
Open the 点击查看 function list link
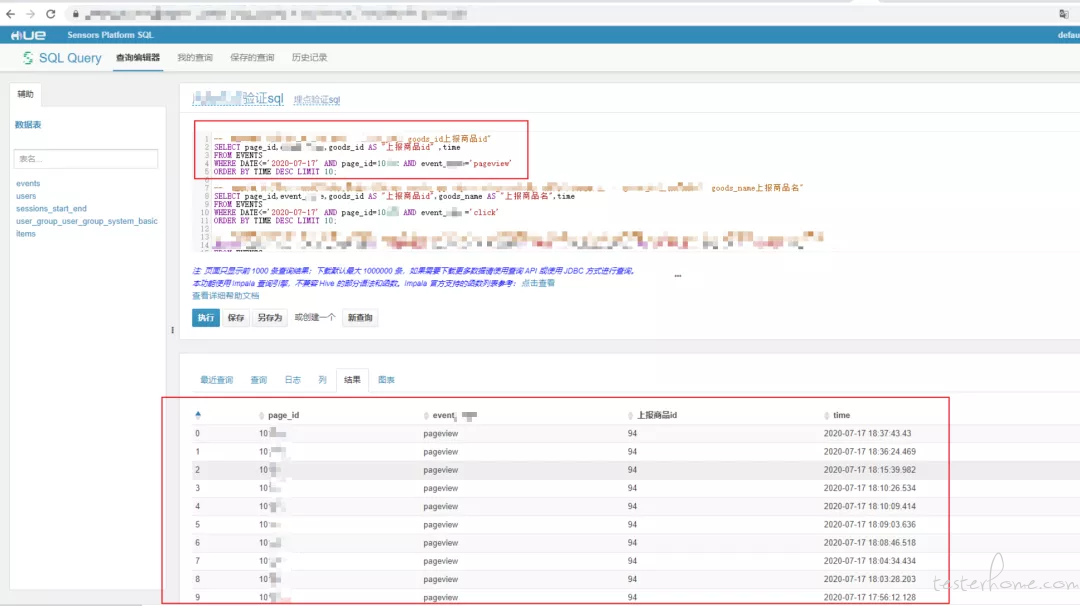click(x=538, y=283)
